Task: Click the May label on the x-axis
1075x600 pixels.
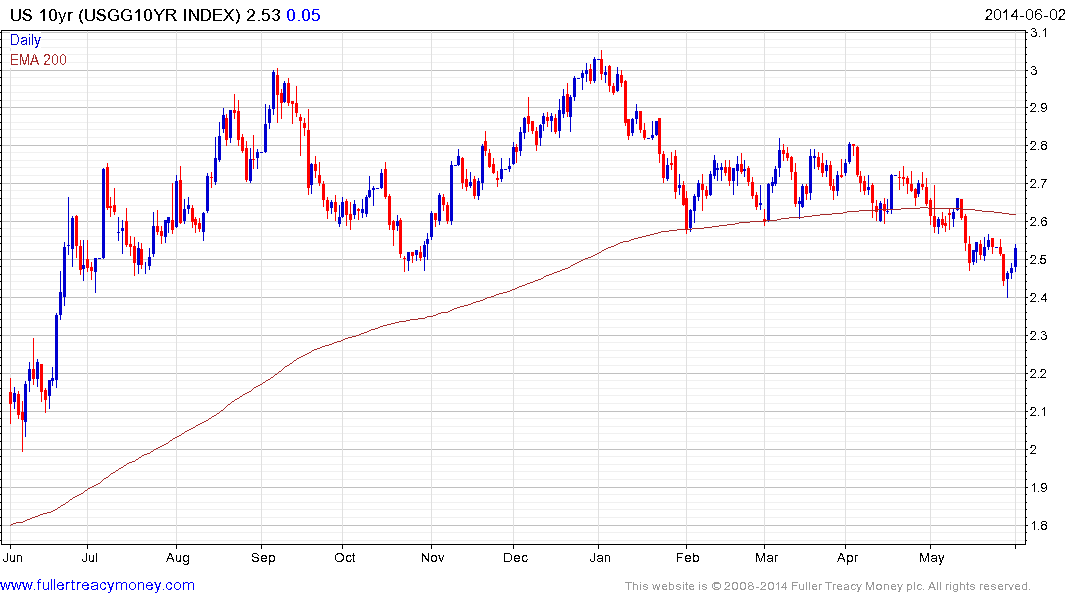Action: point(932,557)
